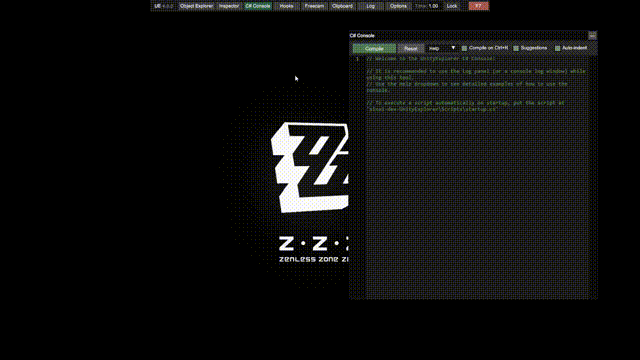Click the green Compile button
The image size is (640, 360).
tap(374, 49)
